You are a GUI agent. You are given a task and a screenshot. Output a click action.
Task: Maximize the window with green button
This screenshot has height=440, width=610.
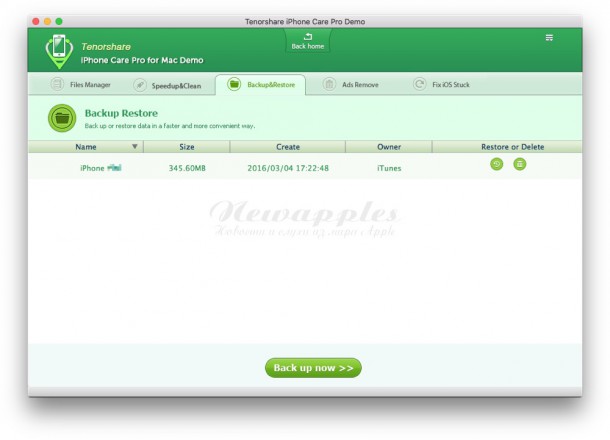pos(59,21)
